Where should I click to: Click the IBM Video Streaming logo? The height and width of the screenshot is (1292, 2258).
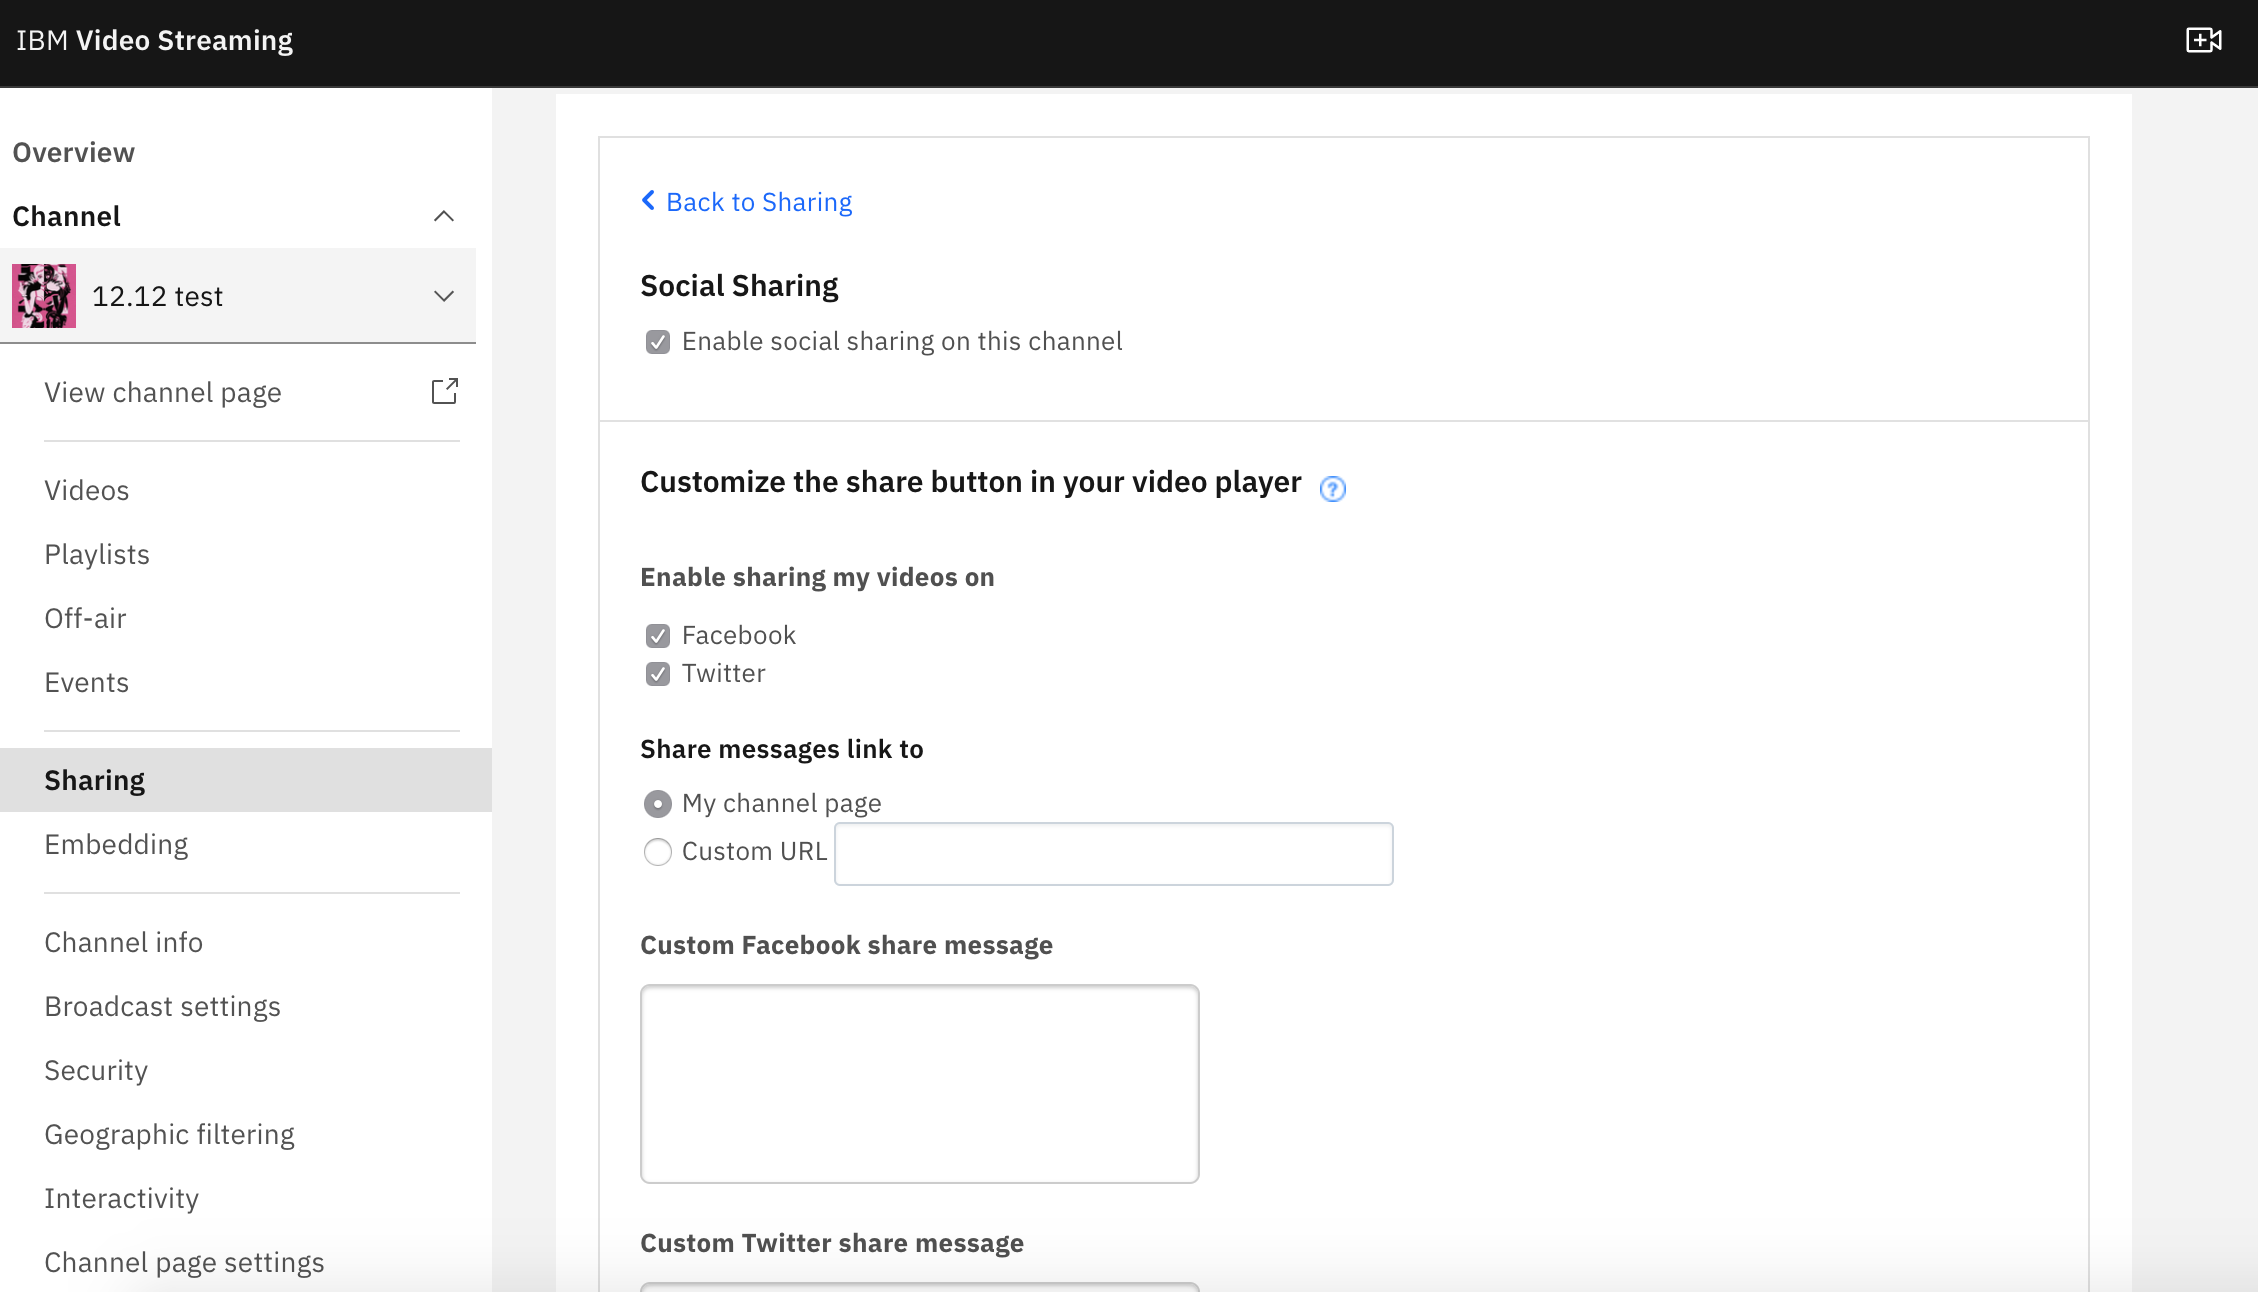[x=155, y=40]
